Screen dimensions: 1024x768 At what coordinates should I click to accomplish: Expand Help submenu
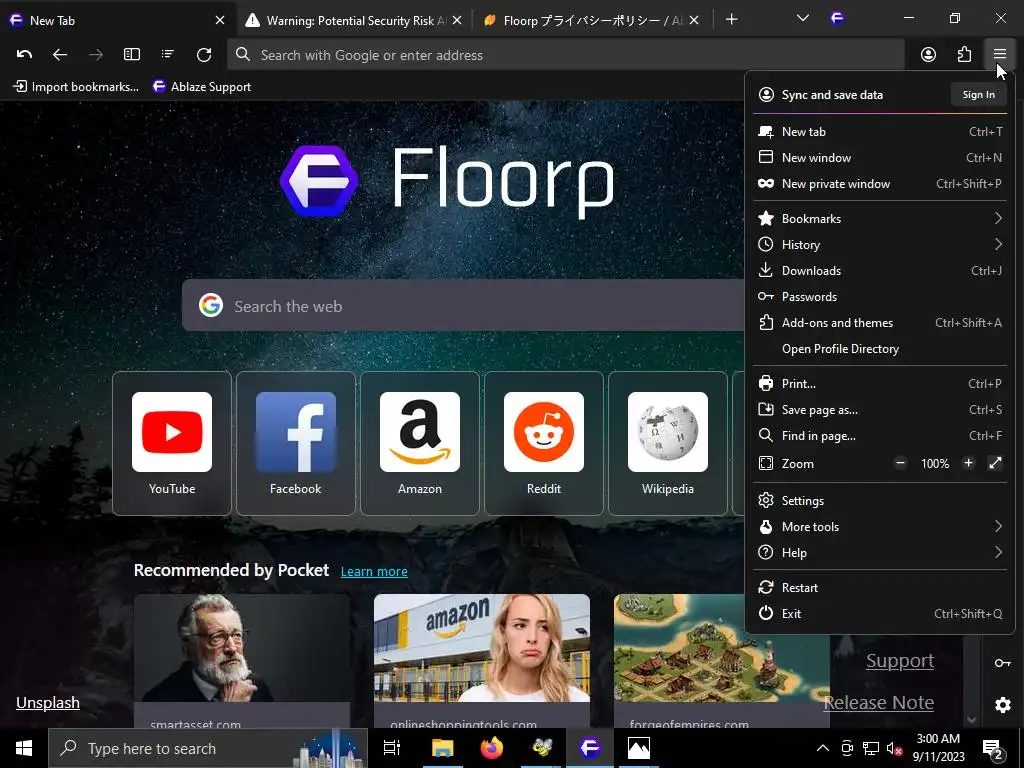pyautogui.click(x=880, y=552)
